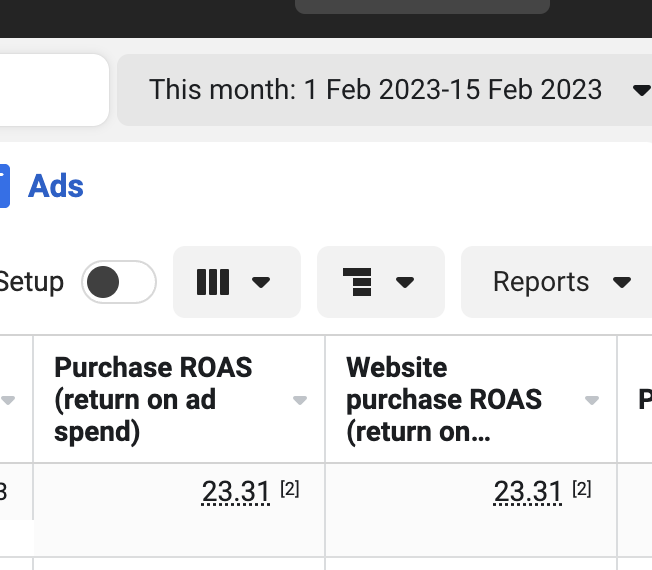Open the Reports dropdown
This screenshot has height=570, width=652.
[x=557, y=282]
